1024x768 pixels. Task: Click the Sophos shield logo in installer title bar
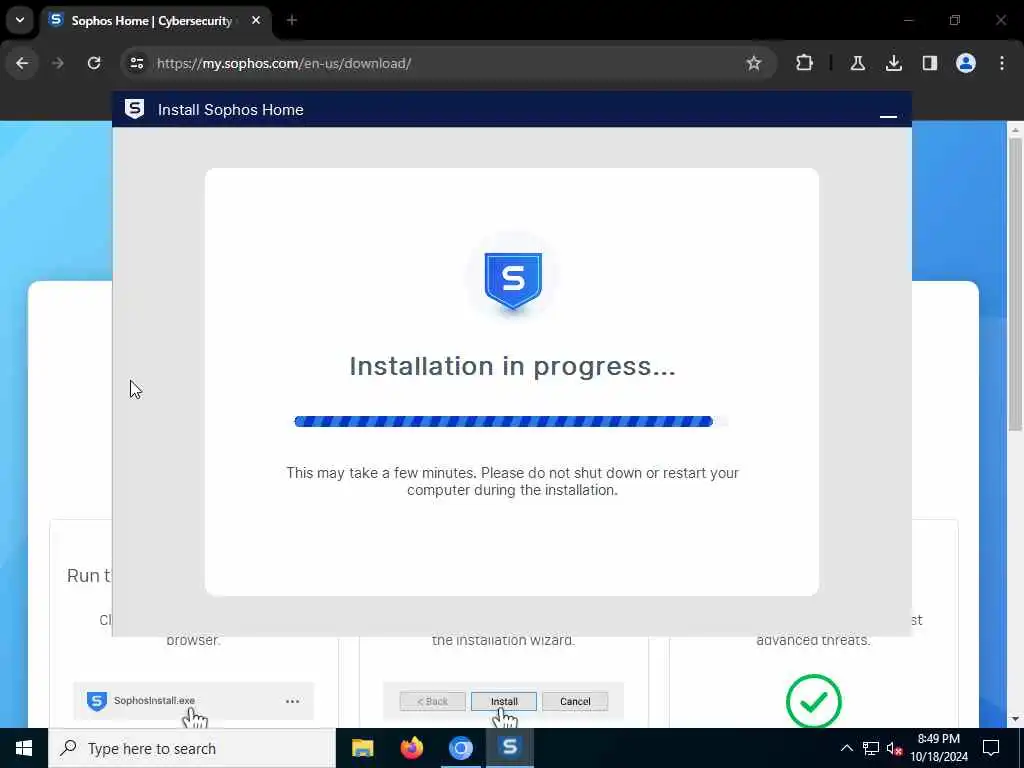coord(135,109)
